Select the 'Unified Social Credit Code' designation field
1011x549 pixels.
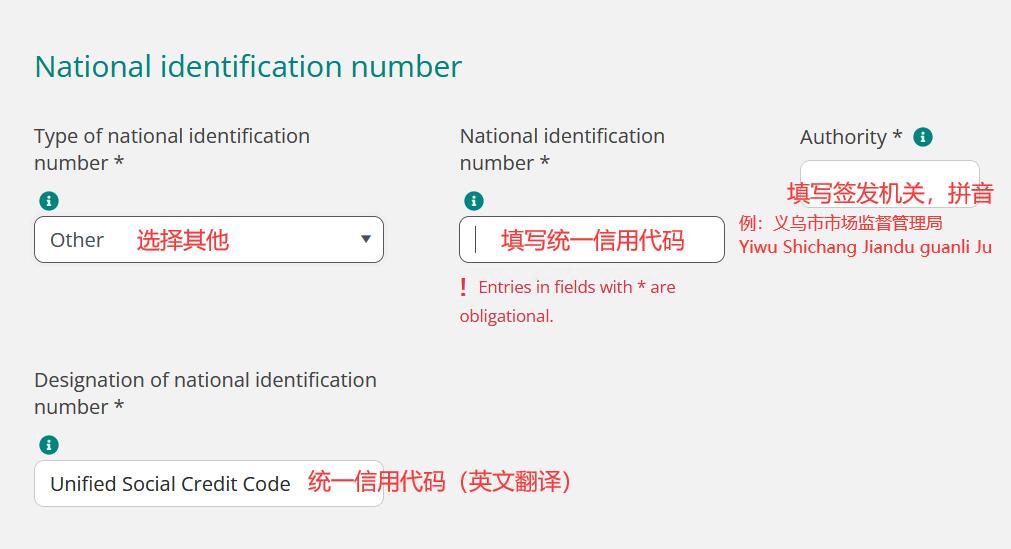point(209,483)
